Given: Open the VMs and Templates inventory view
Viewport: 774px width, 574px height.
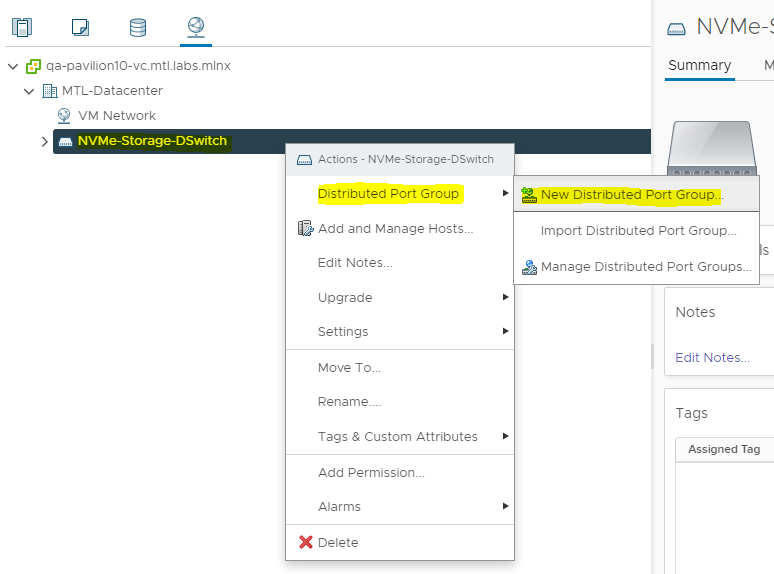Looking at the screenshot, I should point(80,27).
